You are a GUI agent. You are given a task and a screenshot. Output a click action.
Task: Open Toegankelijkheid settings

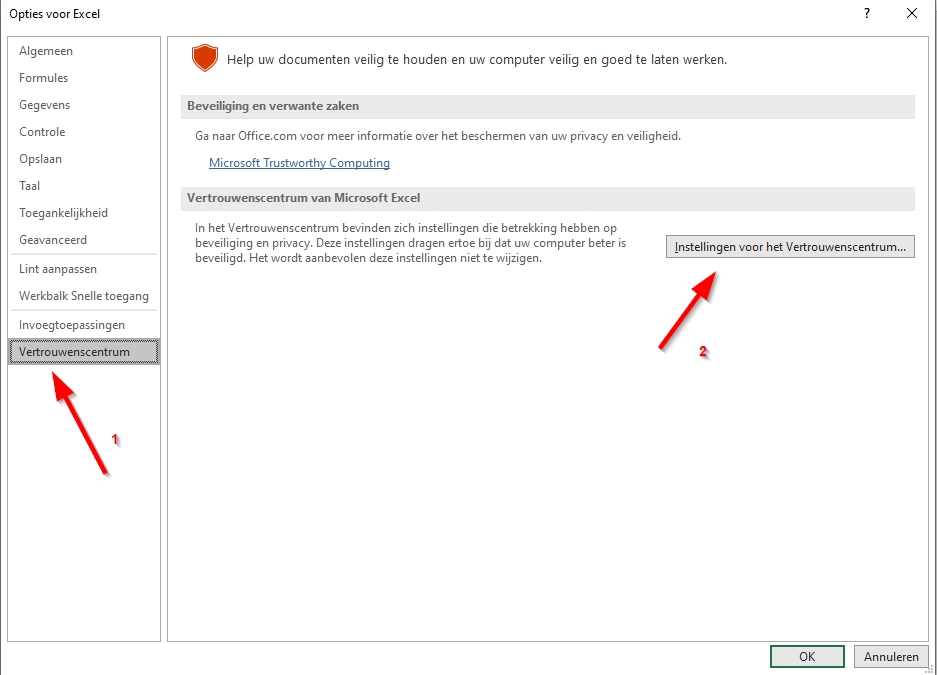[x=63, y=213]
